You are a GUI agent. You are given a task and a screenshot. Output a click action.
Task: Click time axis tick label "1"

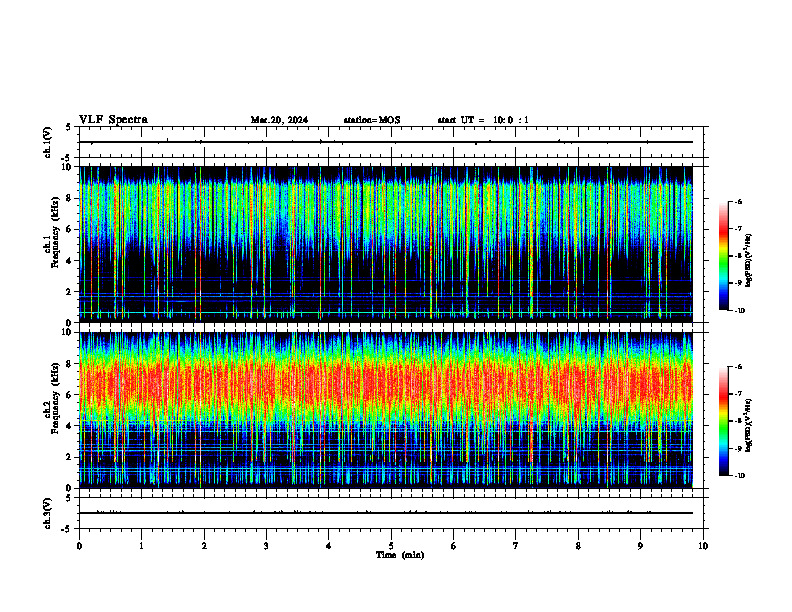click(x=141, y=546)
